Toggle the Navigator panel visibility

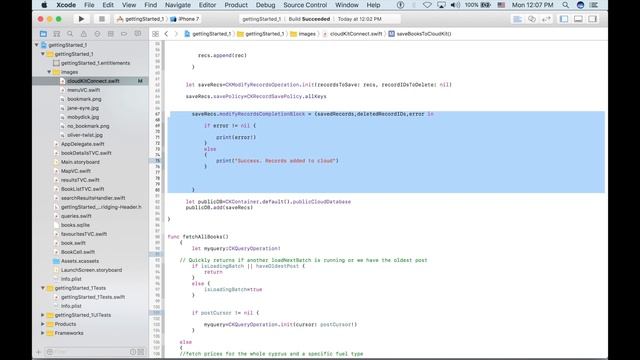[x=564, y=19]
